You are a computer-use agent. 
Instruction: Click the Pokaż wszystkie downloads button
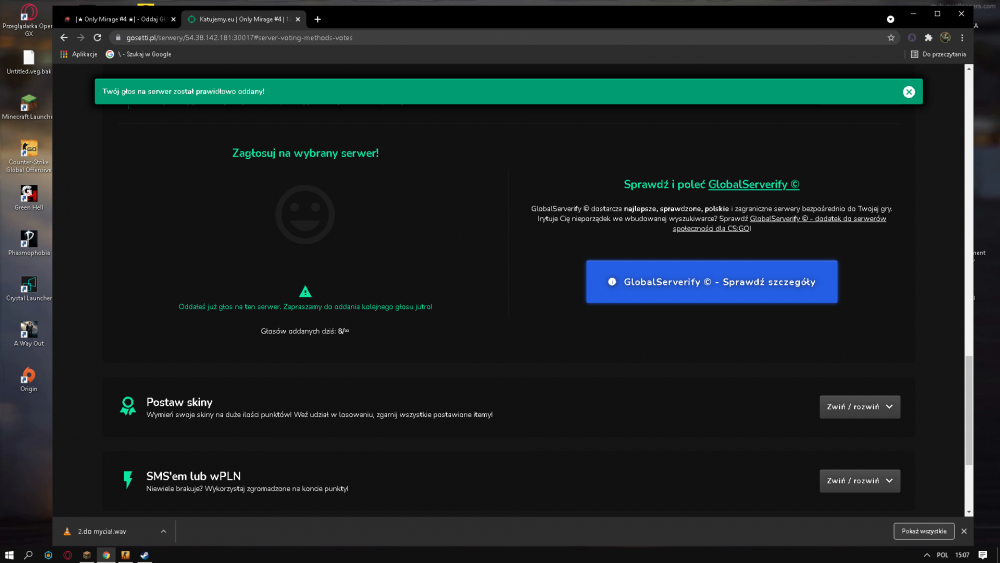(x=923, y=531)
